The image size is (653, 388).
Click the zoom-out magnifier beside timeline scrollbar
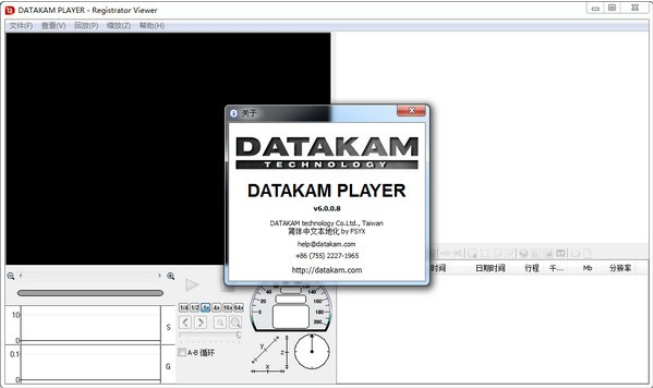(x=11, y=276)
